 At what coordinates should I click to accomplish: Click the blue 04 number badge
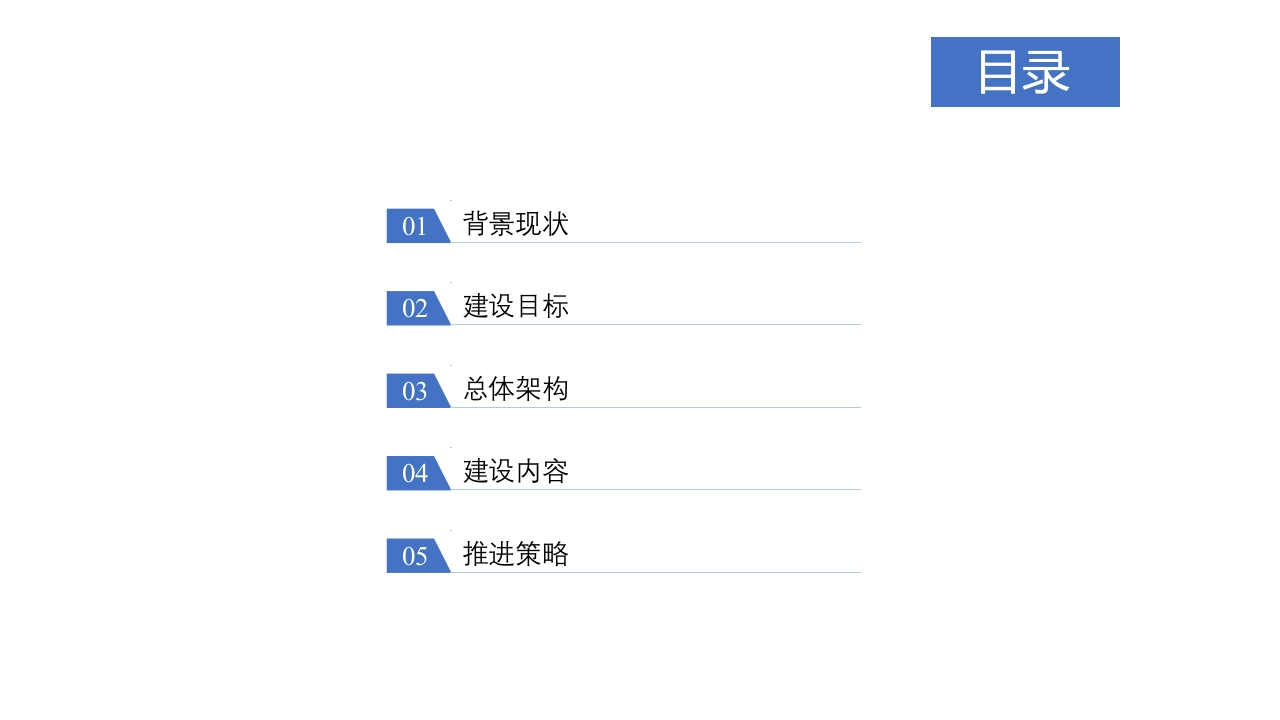417,473
